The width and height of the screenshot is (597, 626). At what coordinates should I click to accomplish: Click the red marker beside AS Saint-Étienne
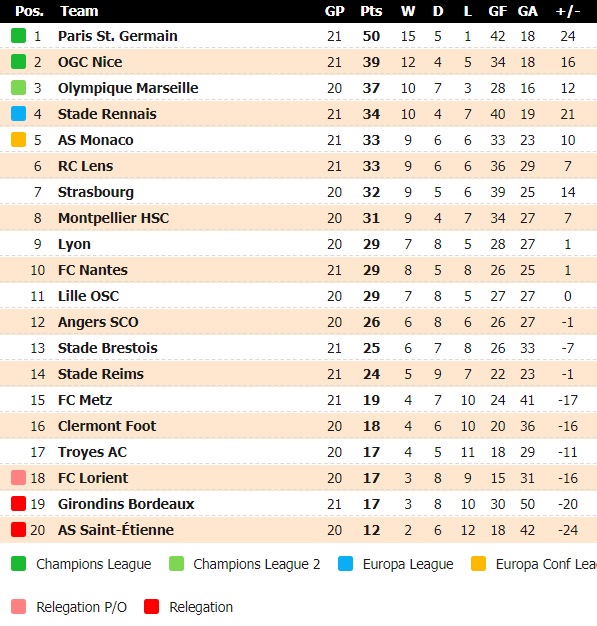click(x=18, y=530)
